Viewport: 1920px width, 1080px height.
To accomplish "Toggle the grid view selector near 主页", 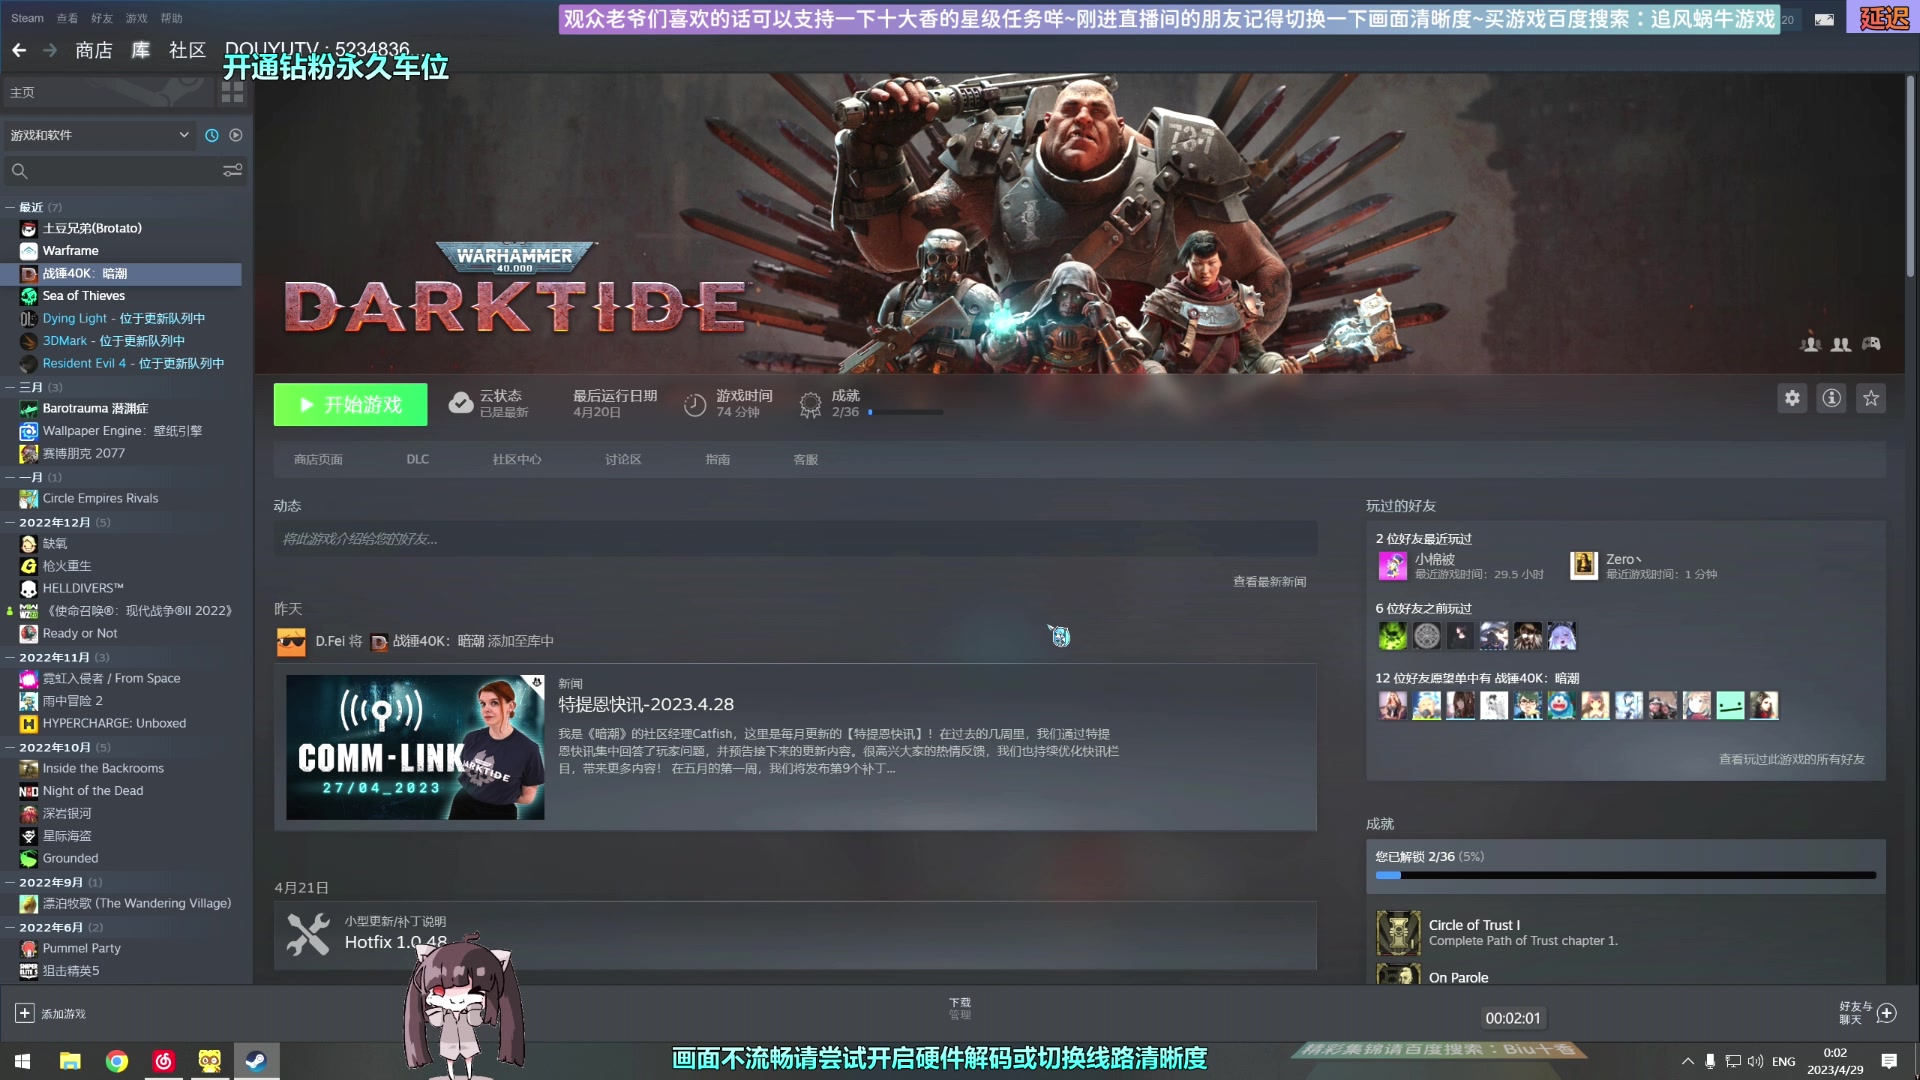I will 232,91.
